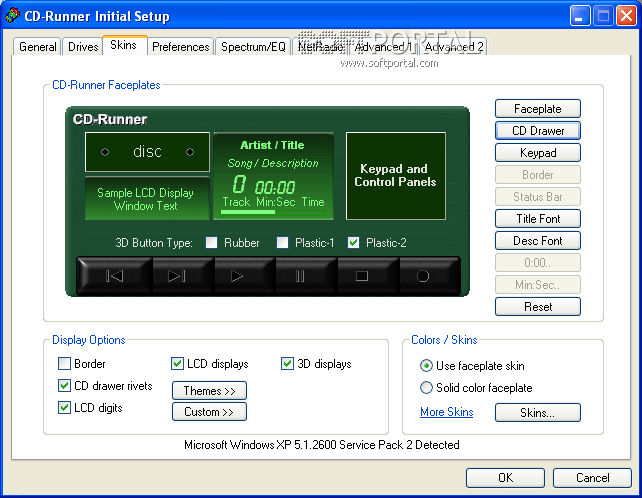The width and height of the screenshot is (642, 498).
Task: Expand the Themes >> options
Action: coord(209,390)
